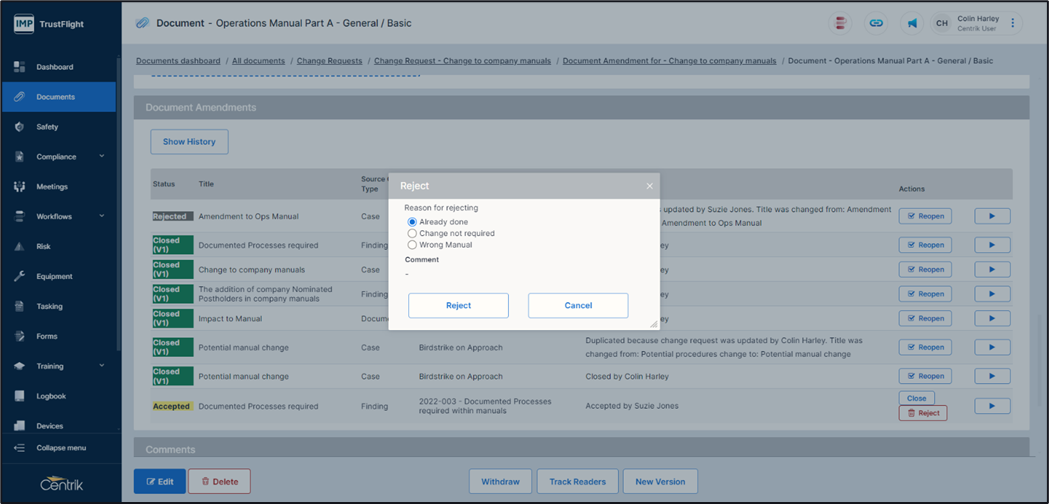Viewport: 1049px width, 504px height.
Task: Open the user options three-dot menu
Action: 1013,23
